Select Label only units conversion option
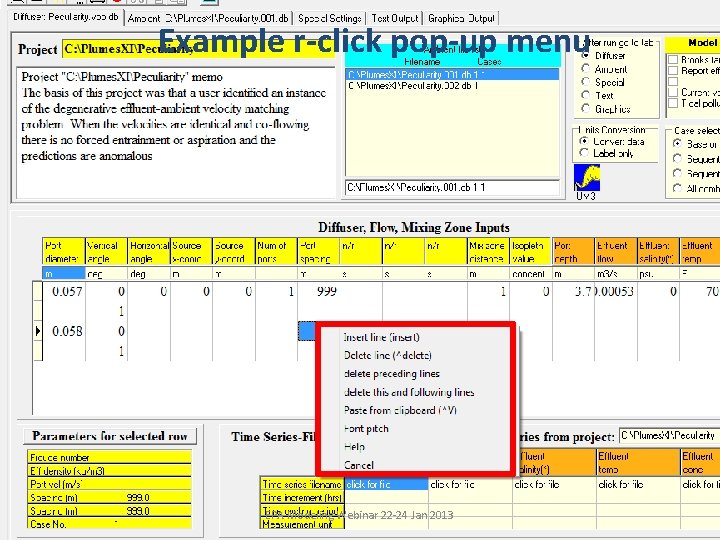The image size is (720, 540). [584, 153]
